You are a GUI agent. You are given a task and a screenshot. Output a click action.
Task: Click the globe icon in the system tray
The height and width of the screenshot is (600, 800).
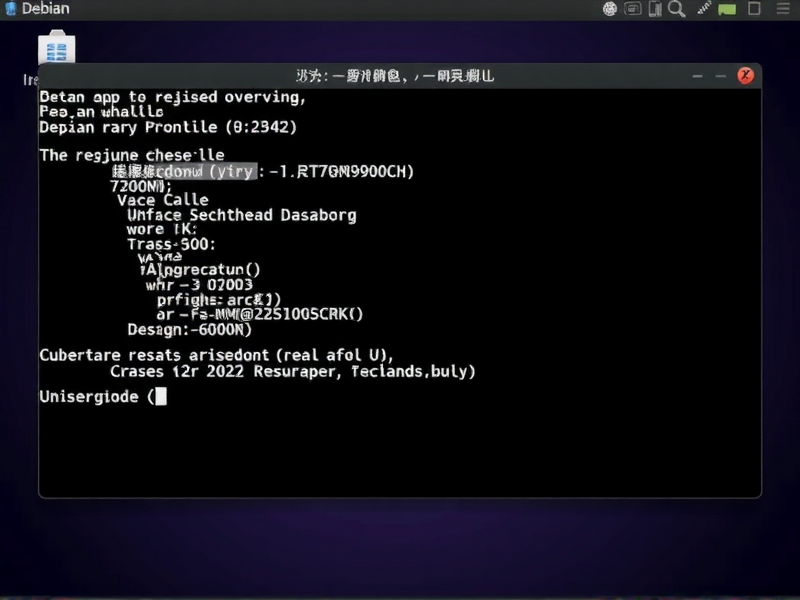click(x=611, y=8)
